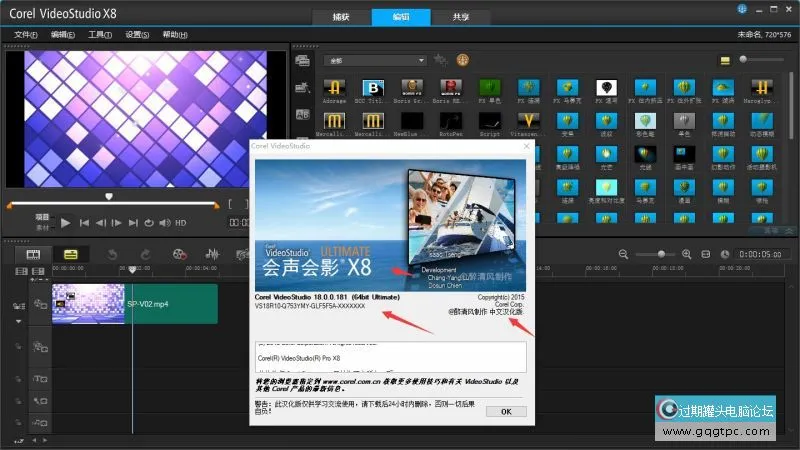Viewport: 800px width, 450px height.
Task: Switch to Timeline view (yellow icon)
Action: point(70,254)
